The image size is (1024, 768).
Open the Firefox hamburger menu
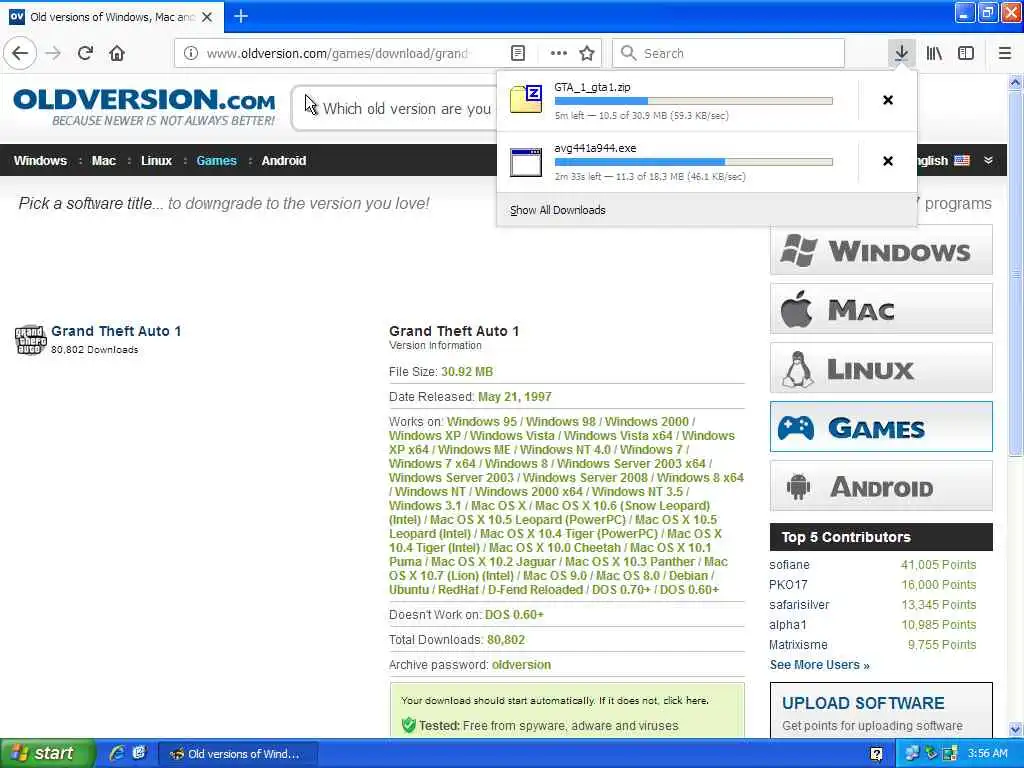[1005, 53]
